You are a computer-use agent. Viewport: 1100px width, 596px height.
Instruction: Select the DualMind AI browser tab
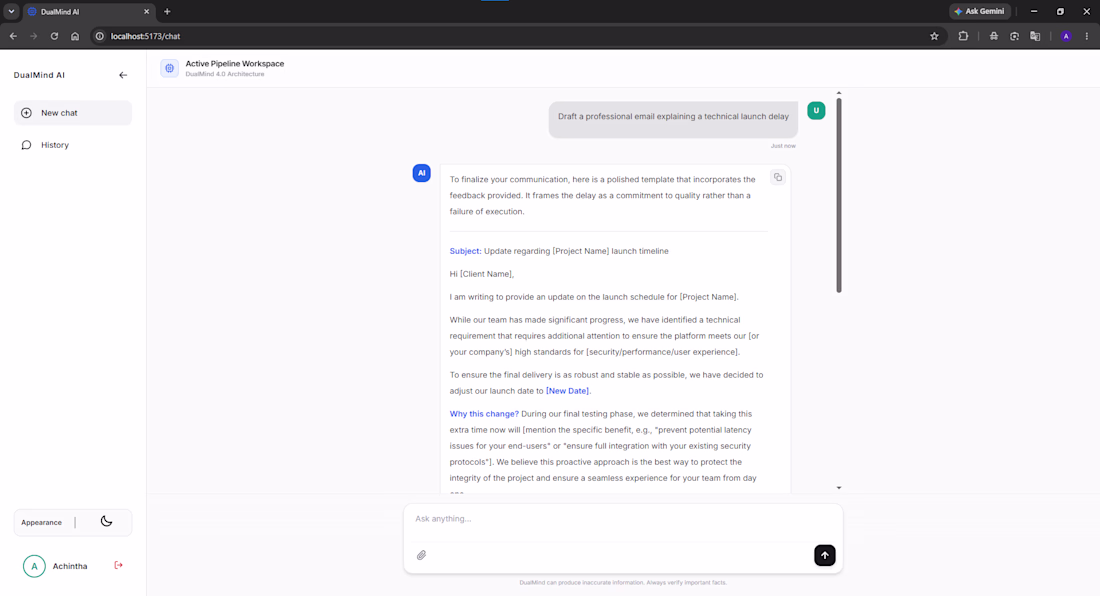88,12
